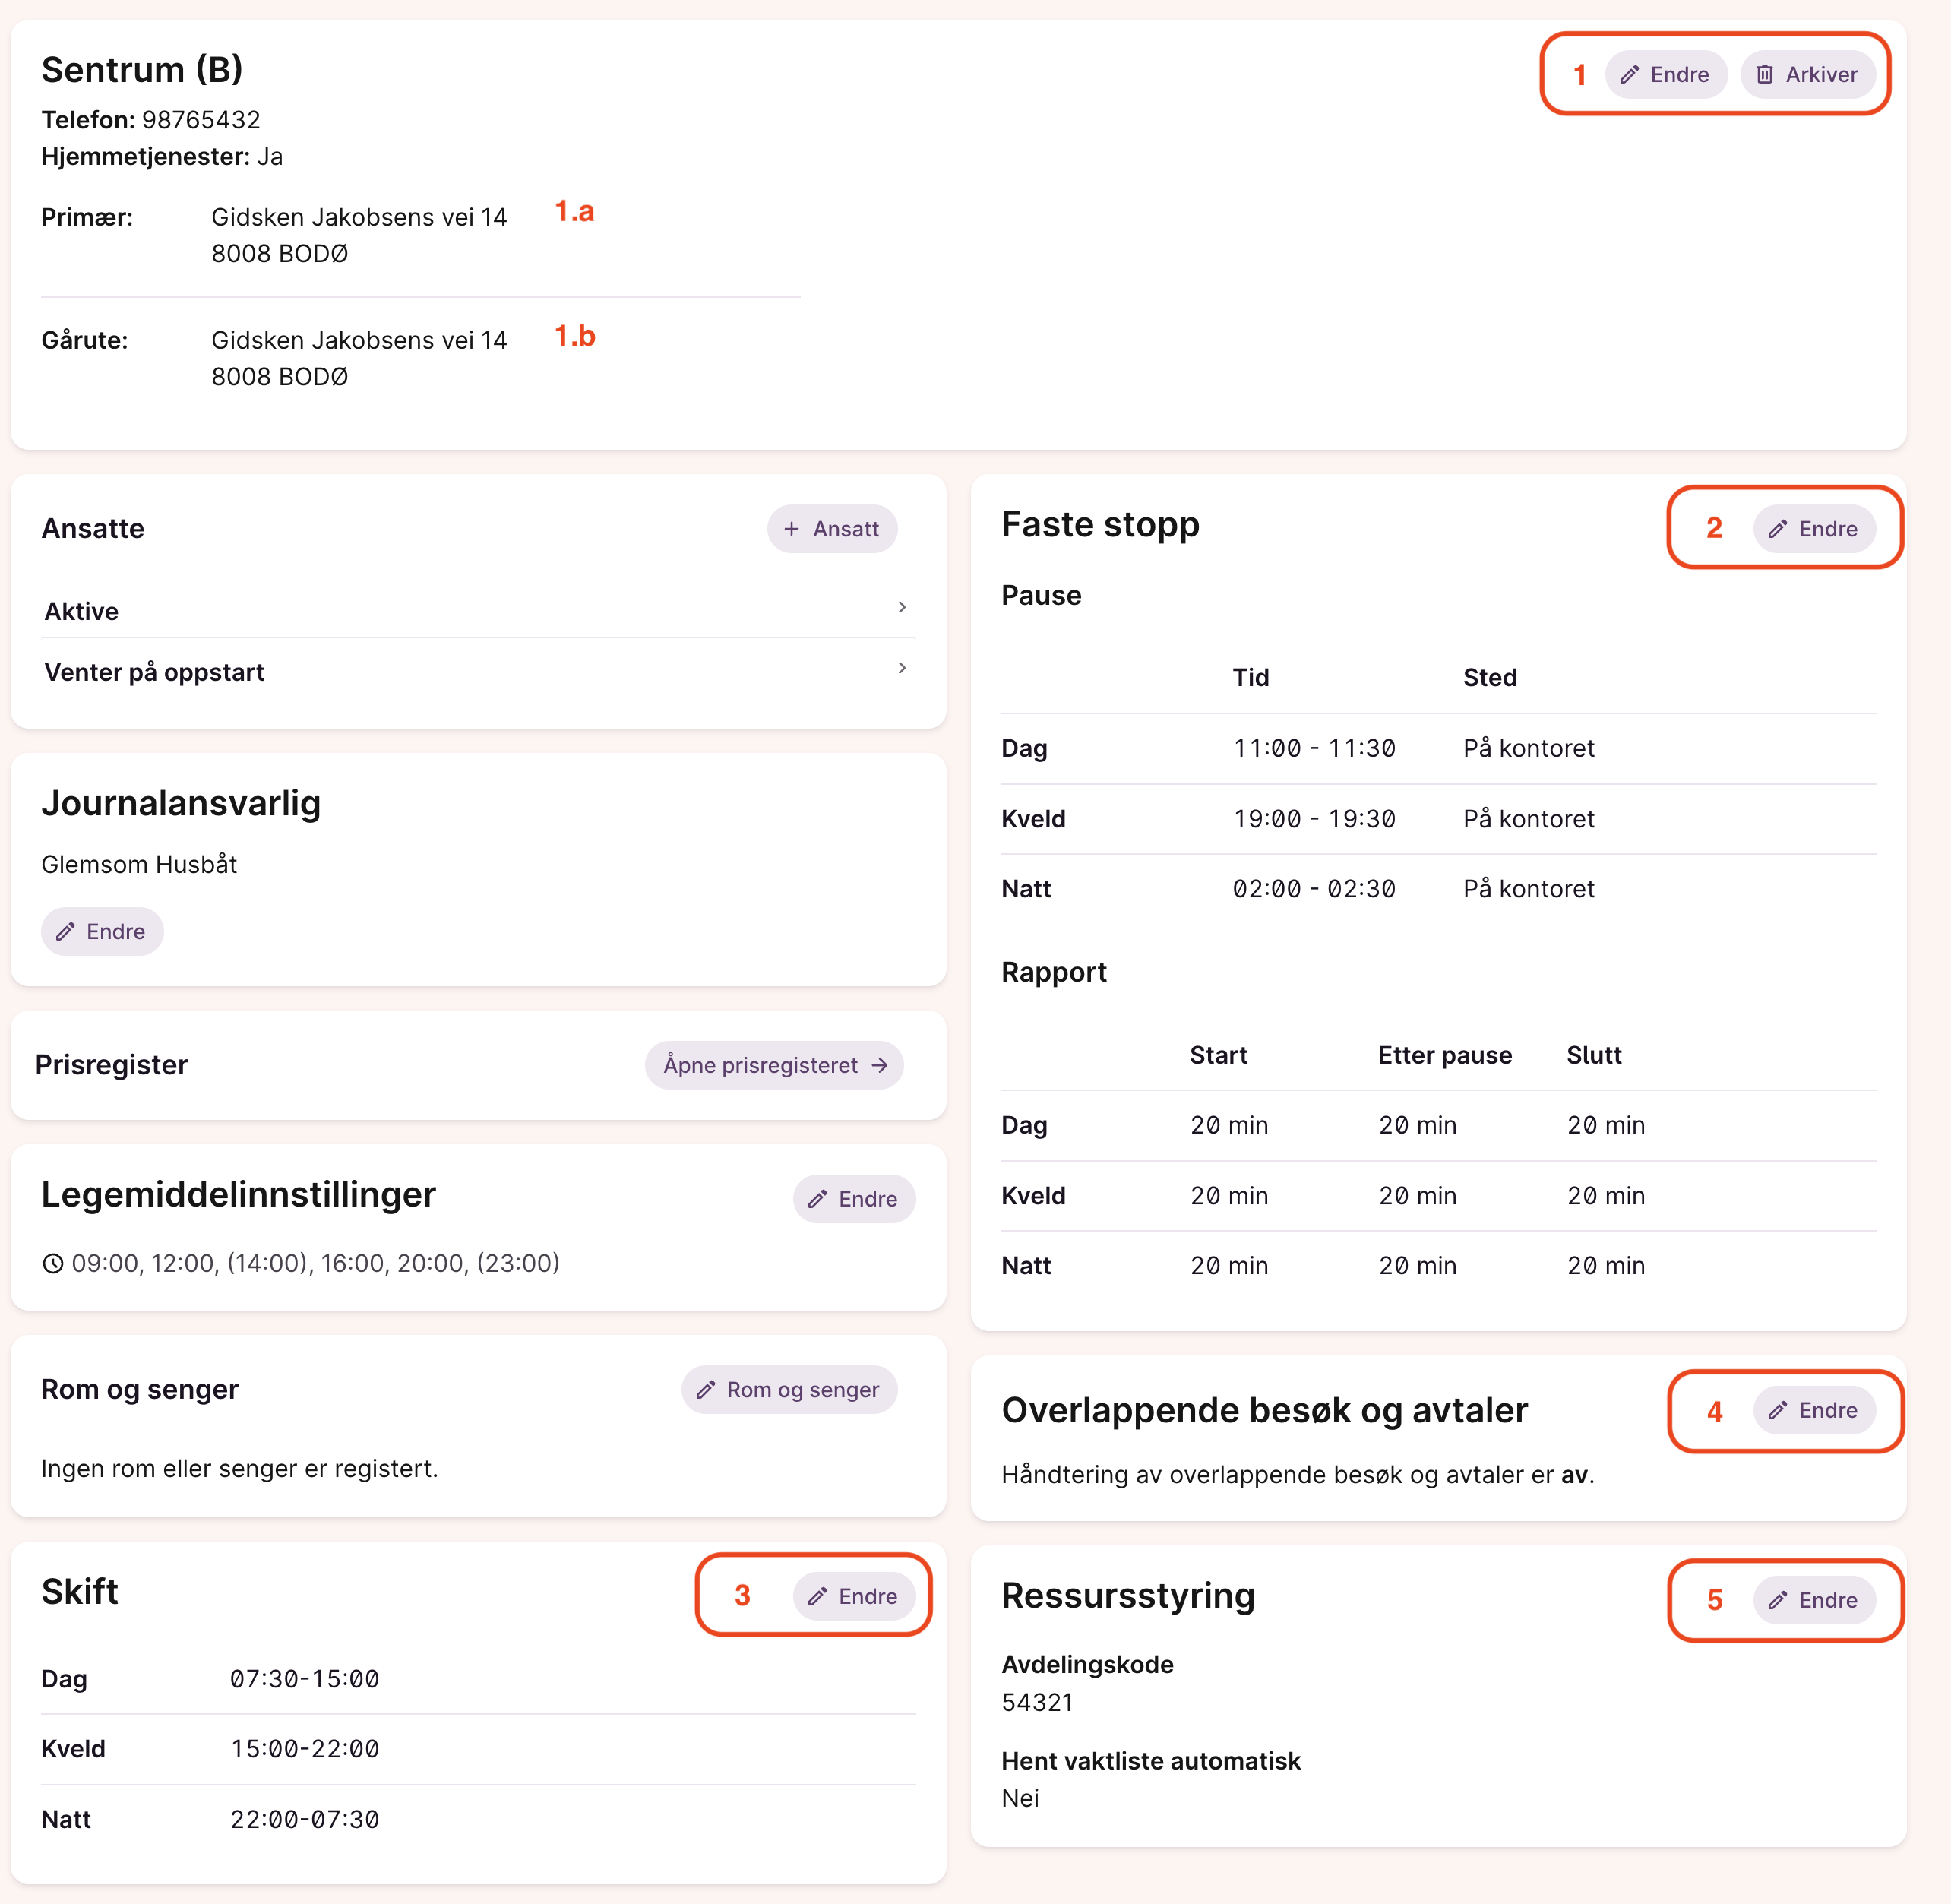This screenshot has width=1951, height=1904.
Task: Click the Avdelingskode value 54321
Action: point(1037,1702)
